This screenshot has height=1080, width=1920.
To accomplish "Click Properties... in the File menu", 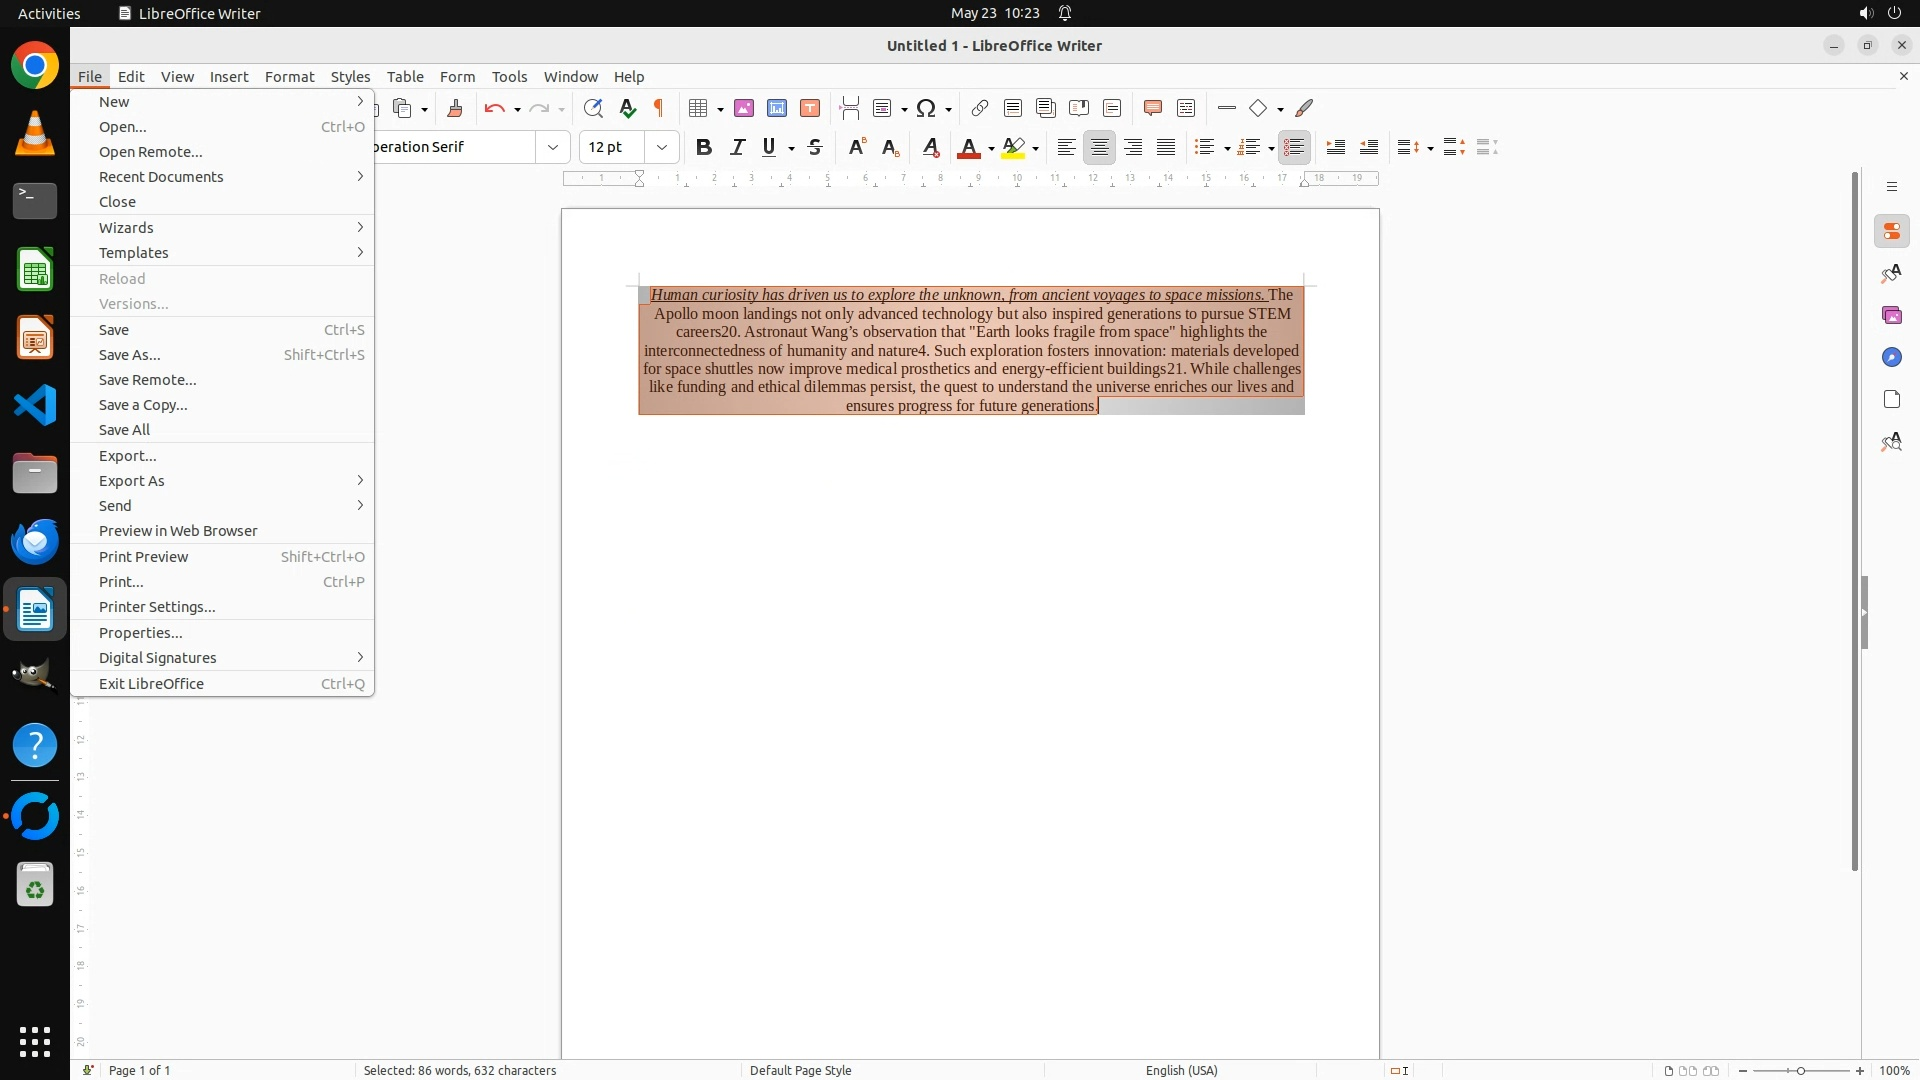I will 140,633.
